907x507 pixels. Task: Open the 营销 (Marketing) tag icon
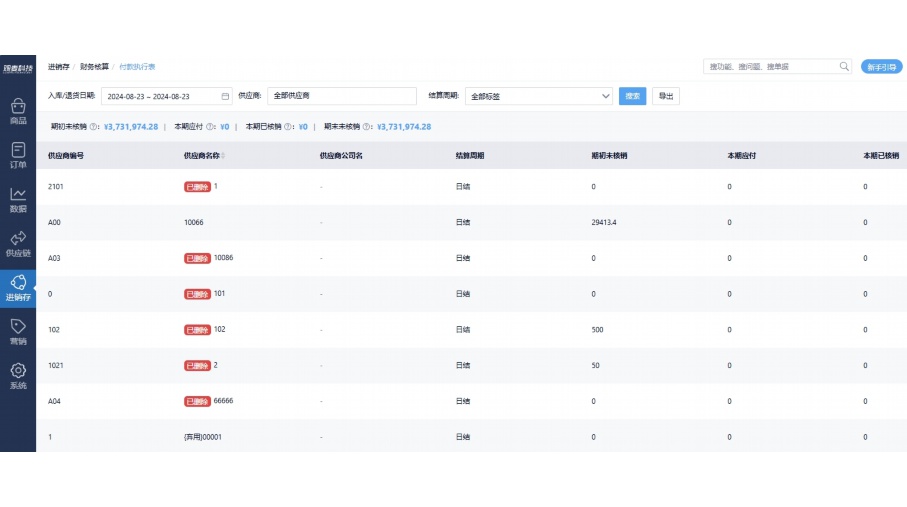pyautogui.click(x=18, y=330)
